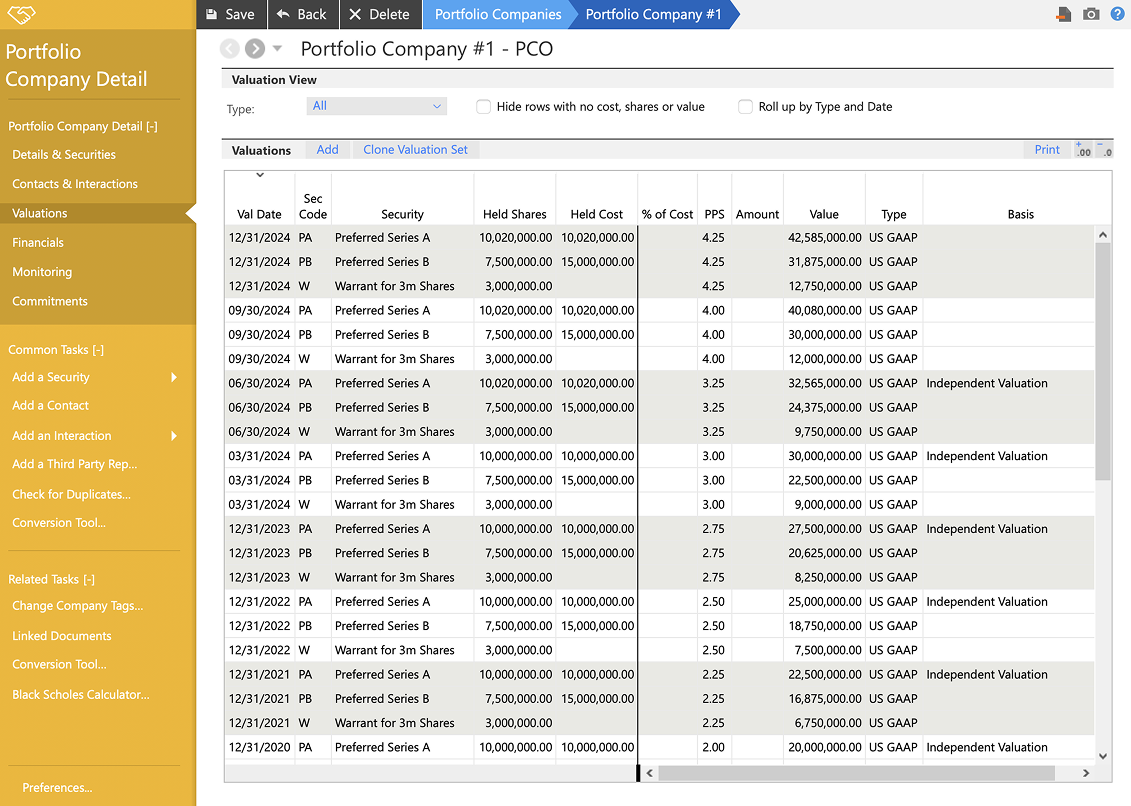The image size is (1131, 806).
Task: Open Conversion Tool under Related Tasks
Action: (x=59, y=665)
